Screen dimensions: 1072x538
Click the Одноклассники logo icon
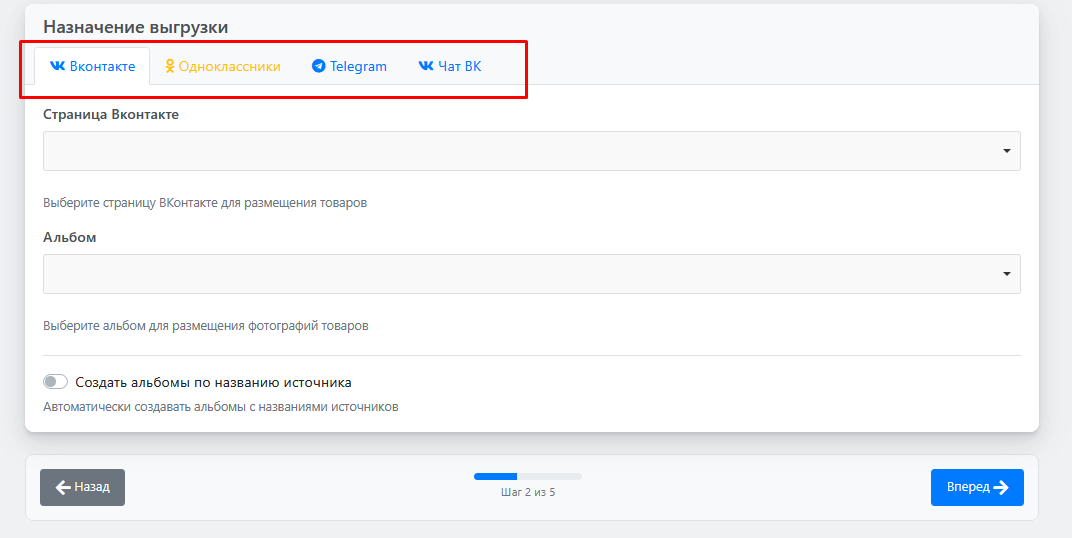170,66
